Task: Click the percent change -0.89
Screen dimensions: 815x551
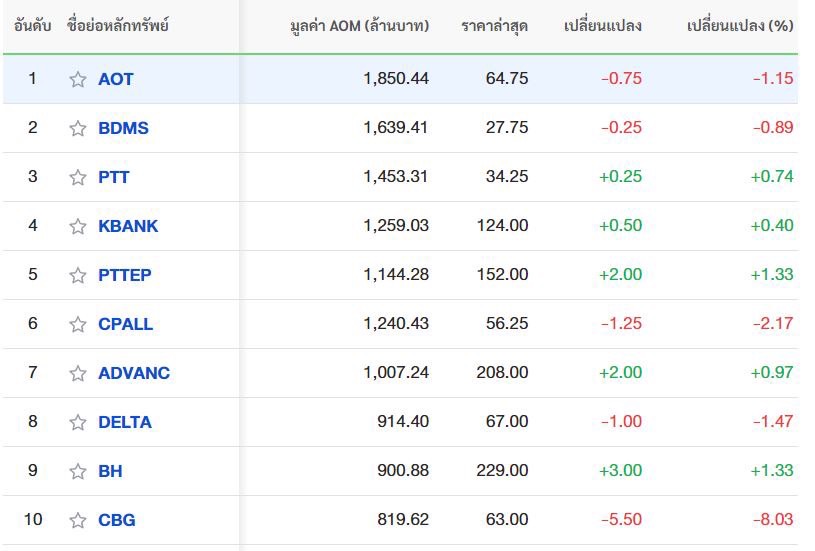Action: (x=773, y=127)
